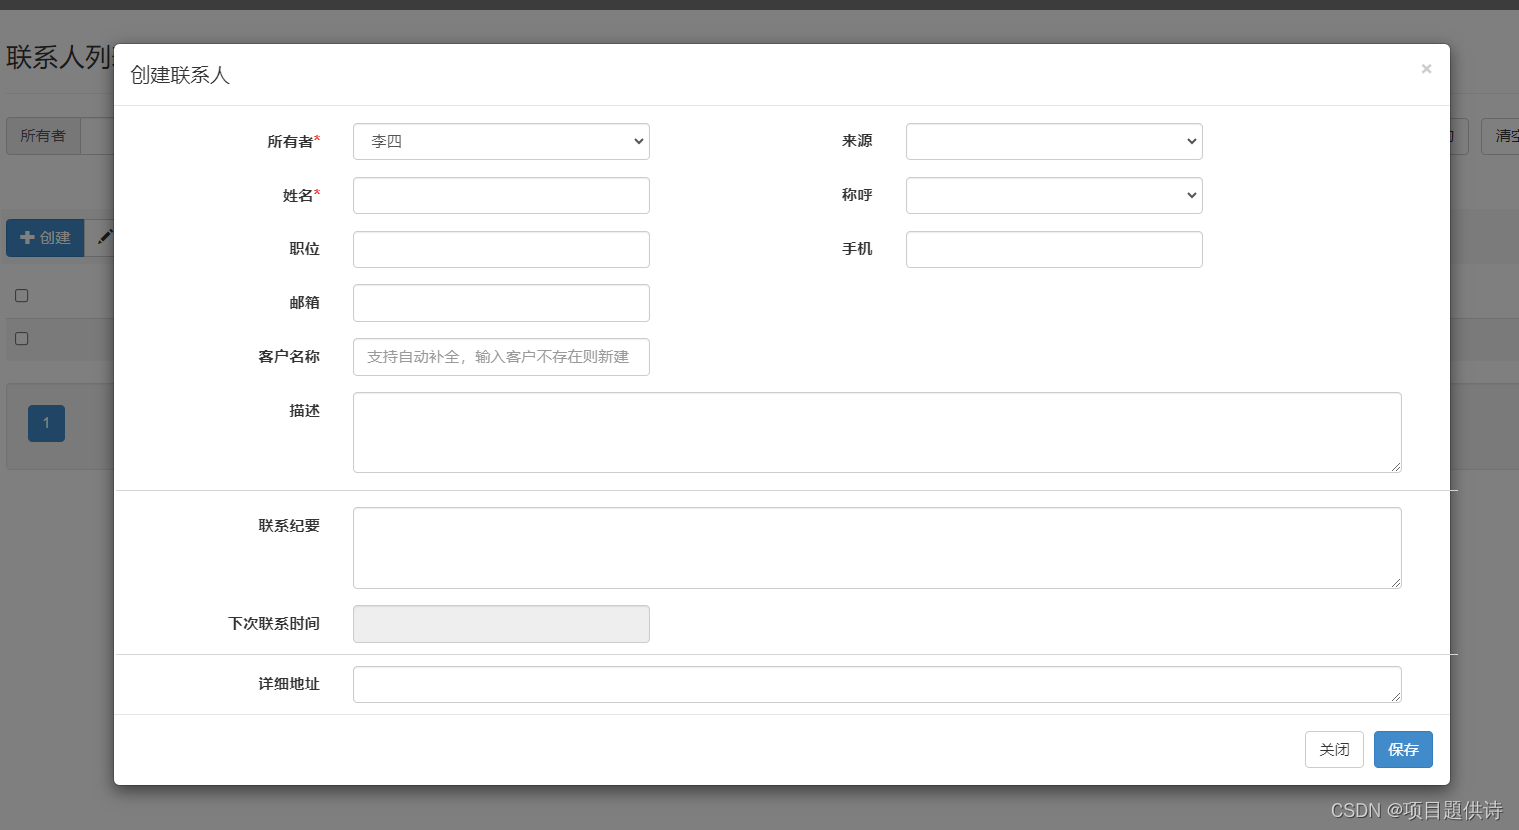This screenshot has width=1519, height=830.
Task: Click the 所有者 field label
Action: tap(293, 142)
